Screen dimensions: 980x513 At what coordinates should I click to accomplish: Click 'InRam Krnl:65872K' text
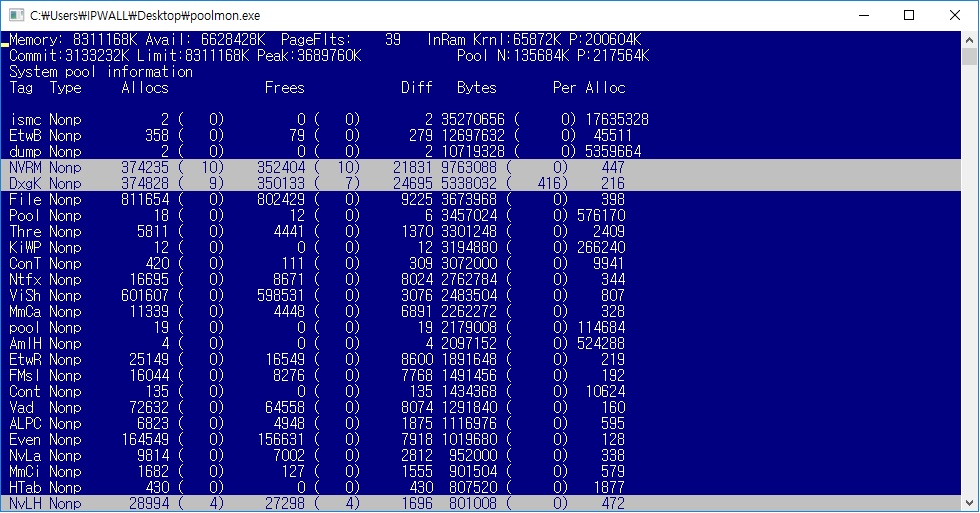[x=494, y=40]
